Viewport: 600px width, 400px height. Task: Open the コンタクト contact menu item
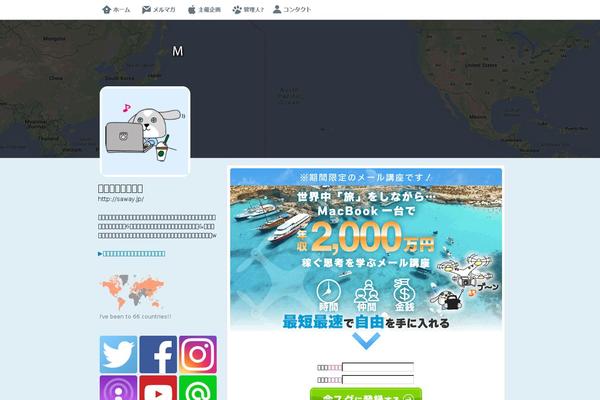[292, 10]
